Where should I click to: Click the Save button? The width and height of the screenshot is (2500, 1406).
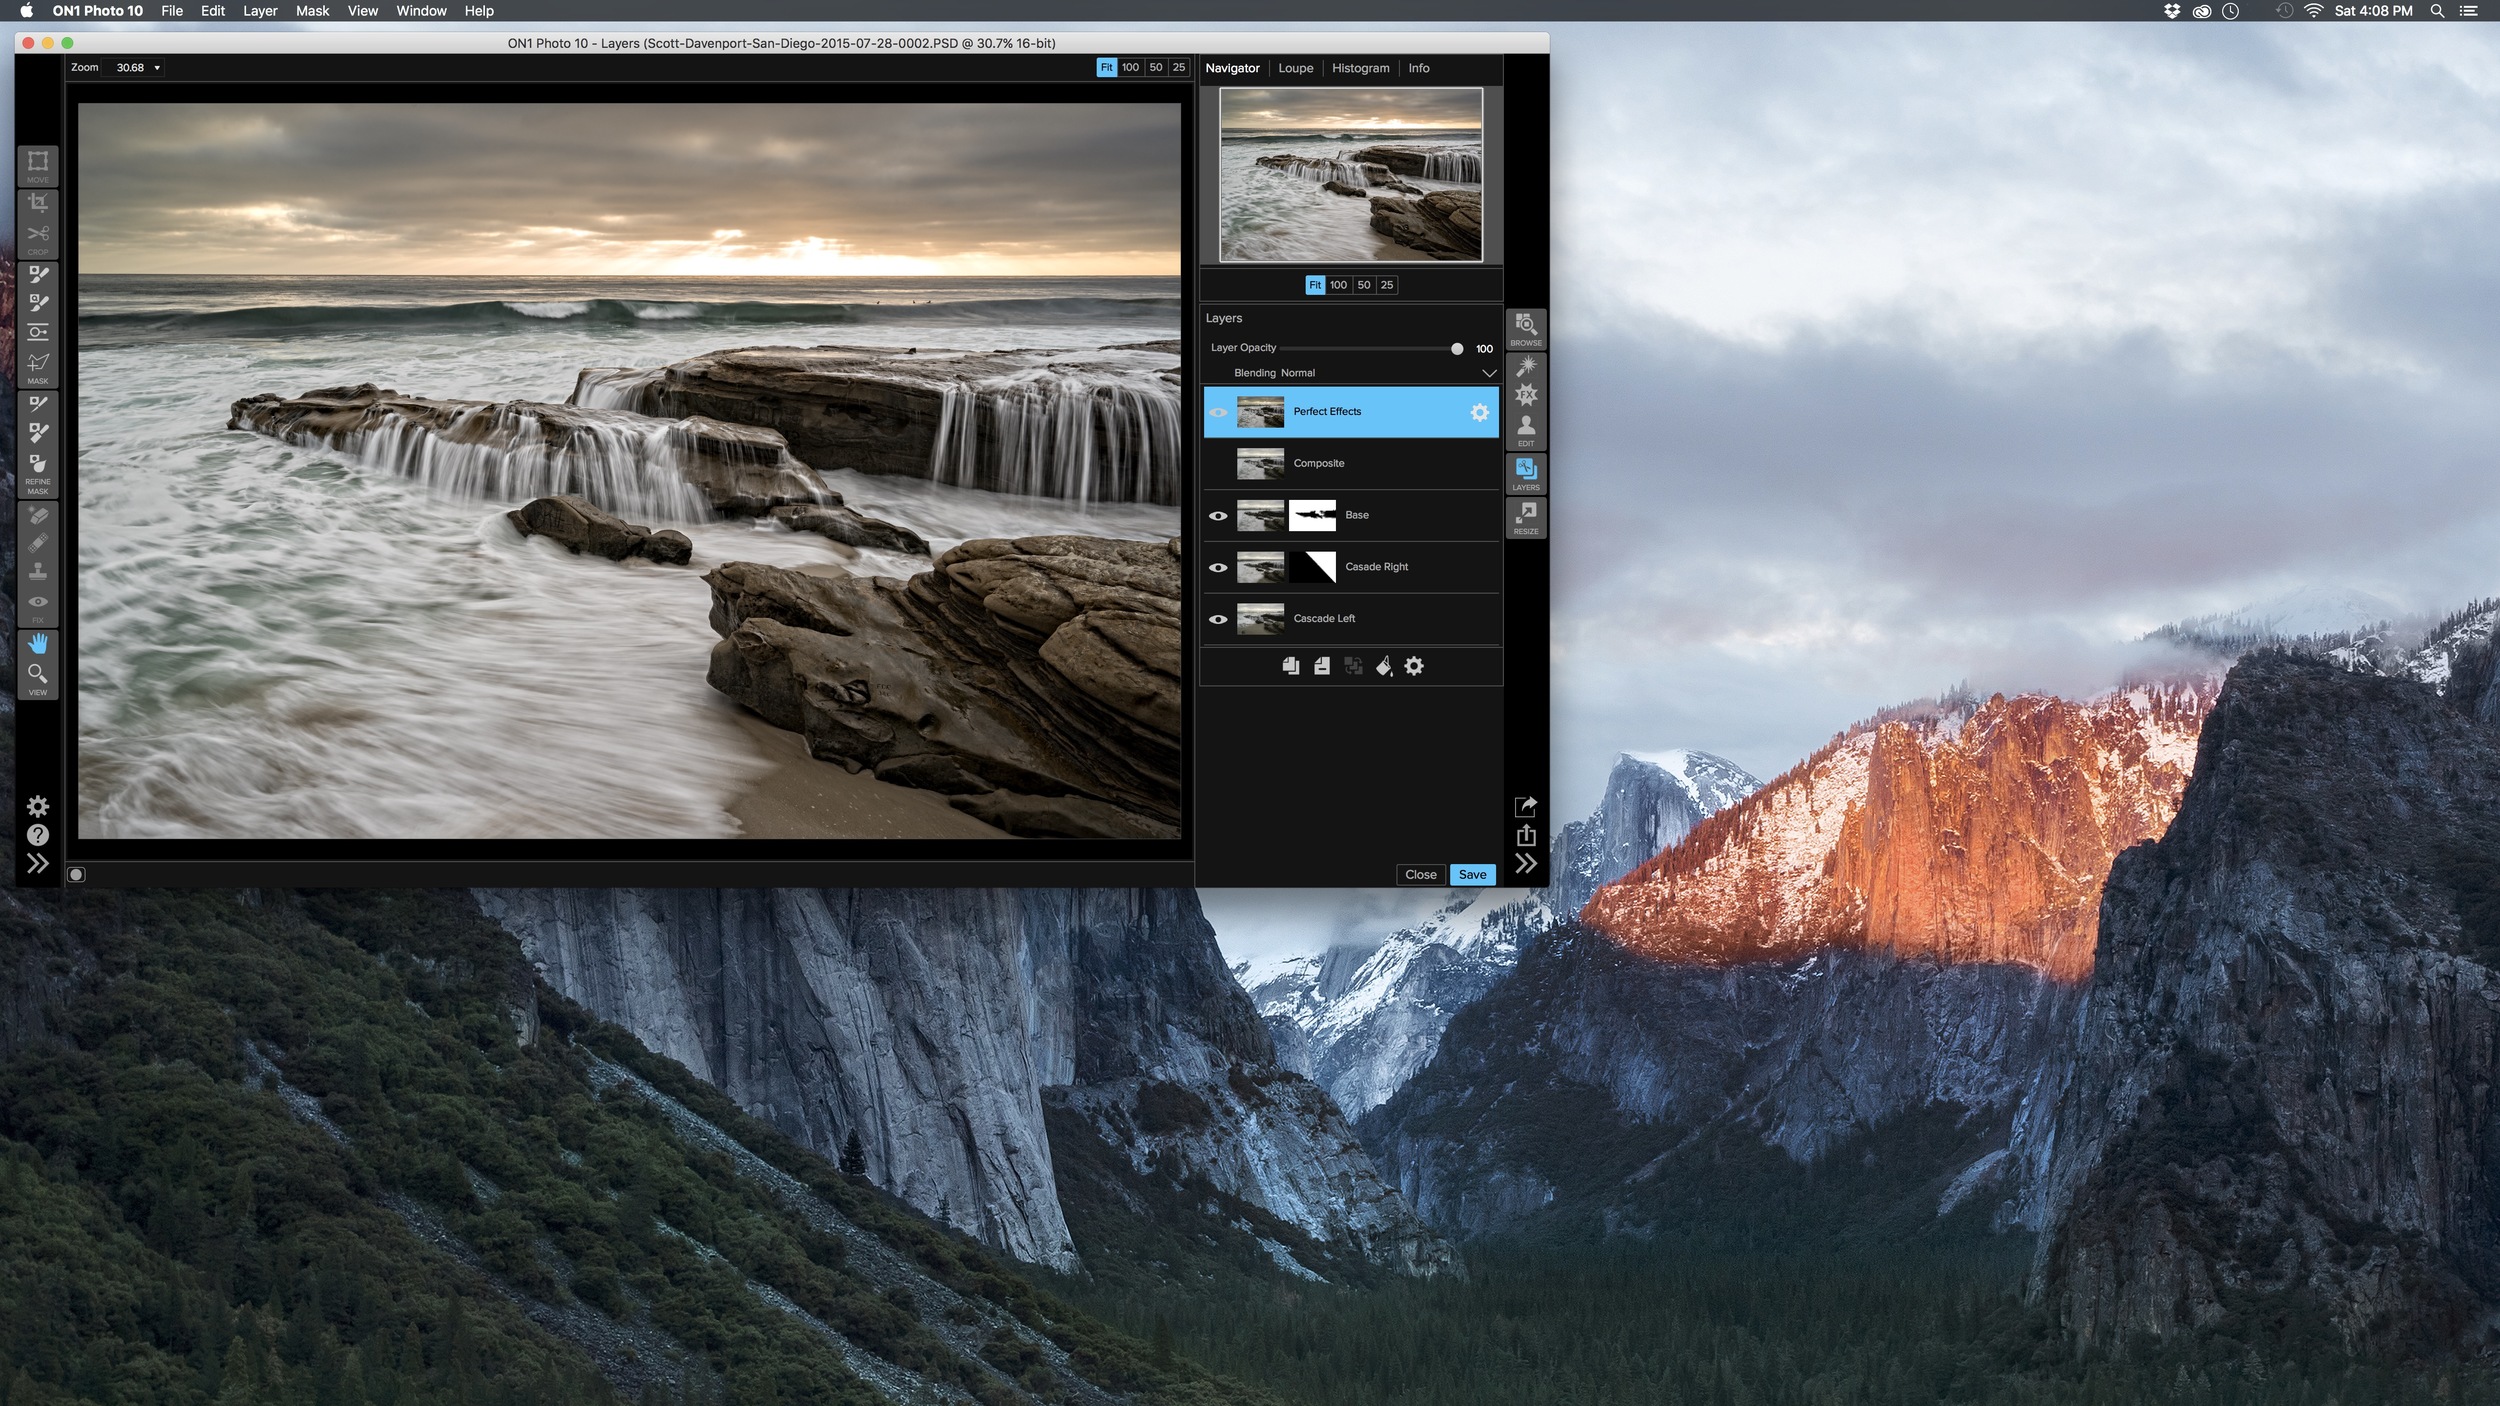tap(1472, 875)
